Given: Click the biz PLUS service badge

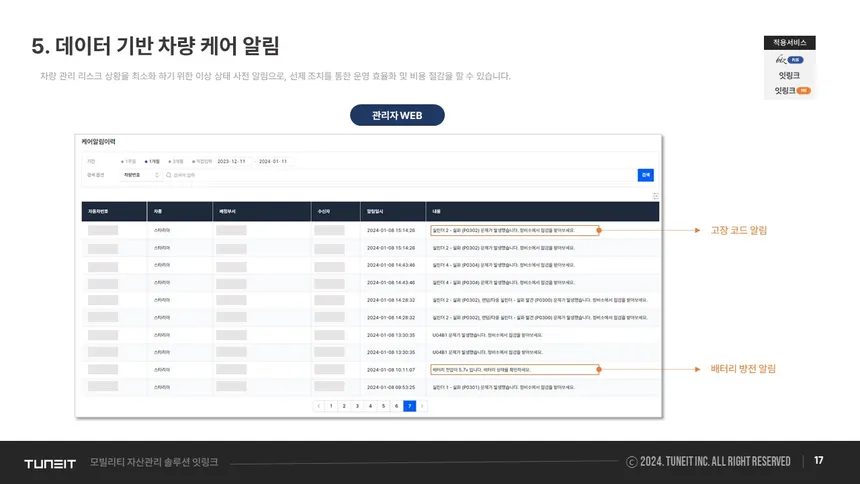Looking at the screenshot, I should 789,60.
